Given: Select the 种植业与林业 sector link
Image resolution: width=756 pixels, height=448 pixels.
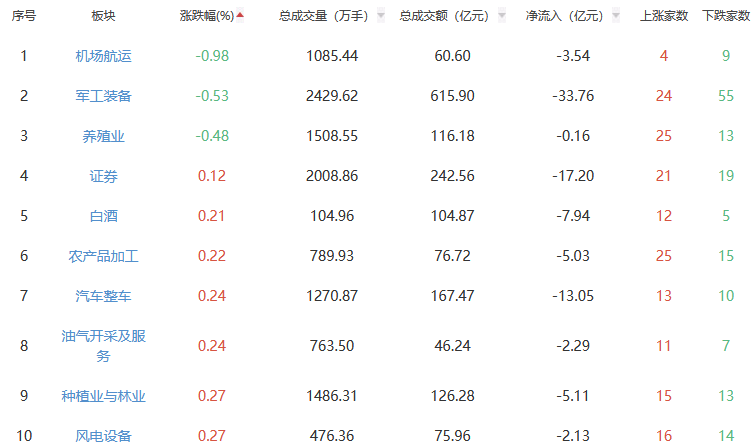Looking at the screenshot, I should point(103,396).
